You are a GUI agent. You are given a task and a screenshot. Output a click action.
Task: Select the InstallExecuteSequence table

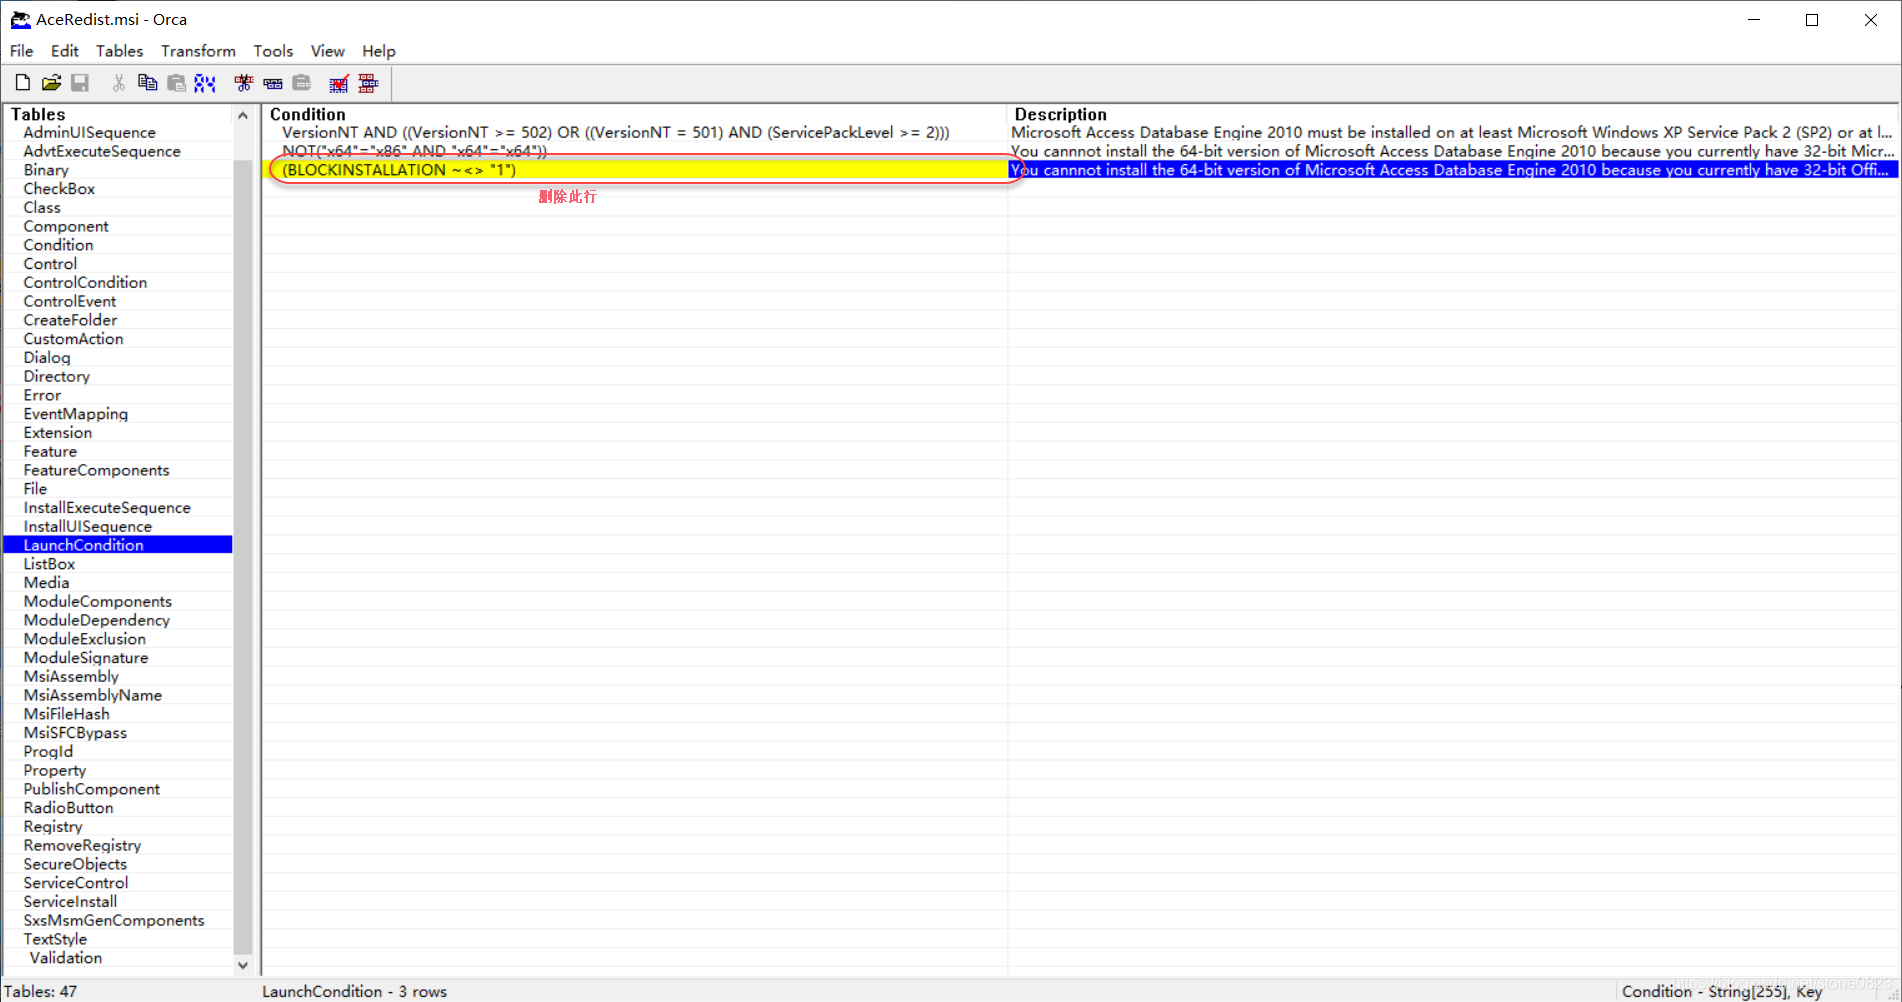[107, 508]
